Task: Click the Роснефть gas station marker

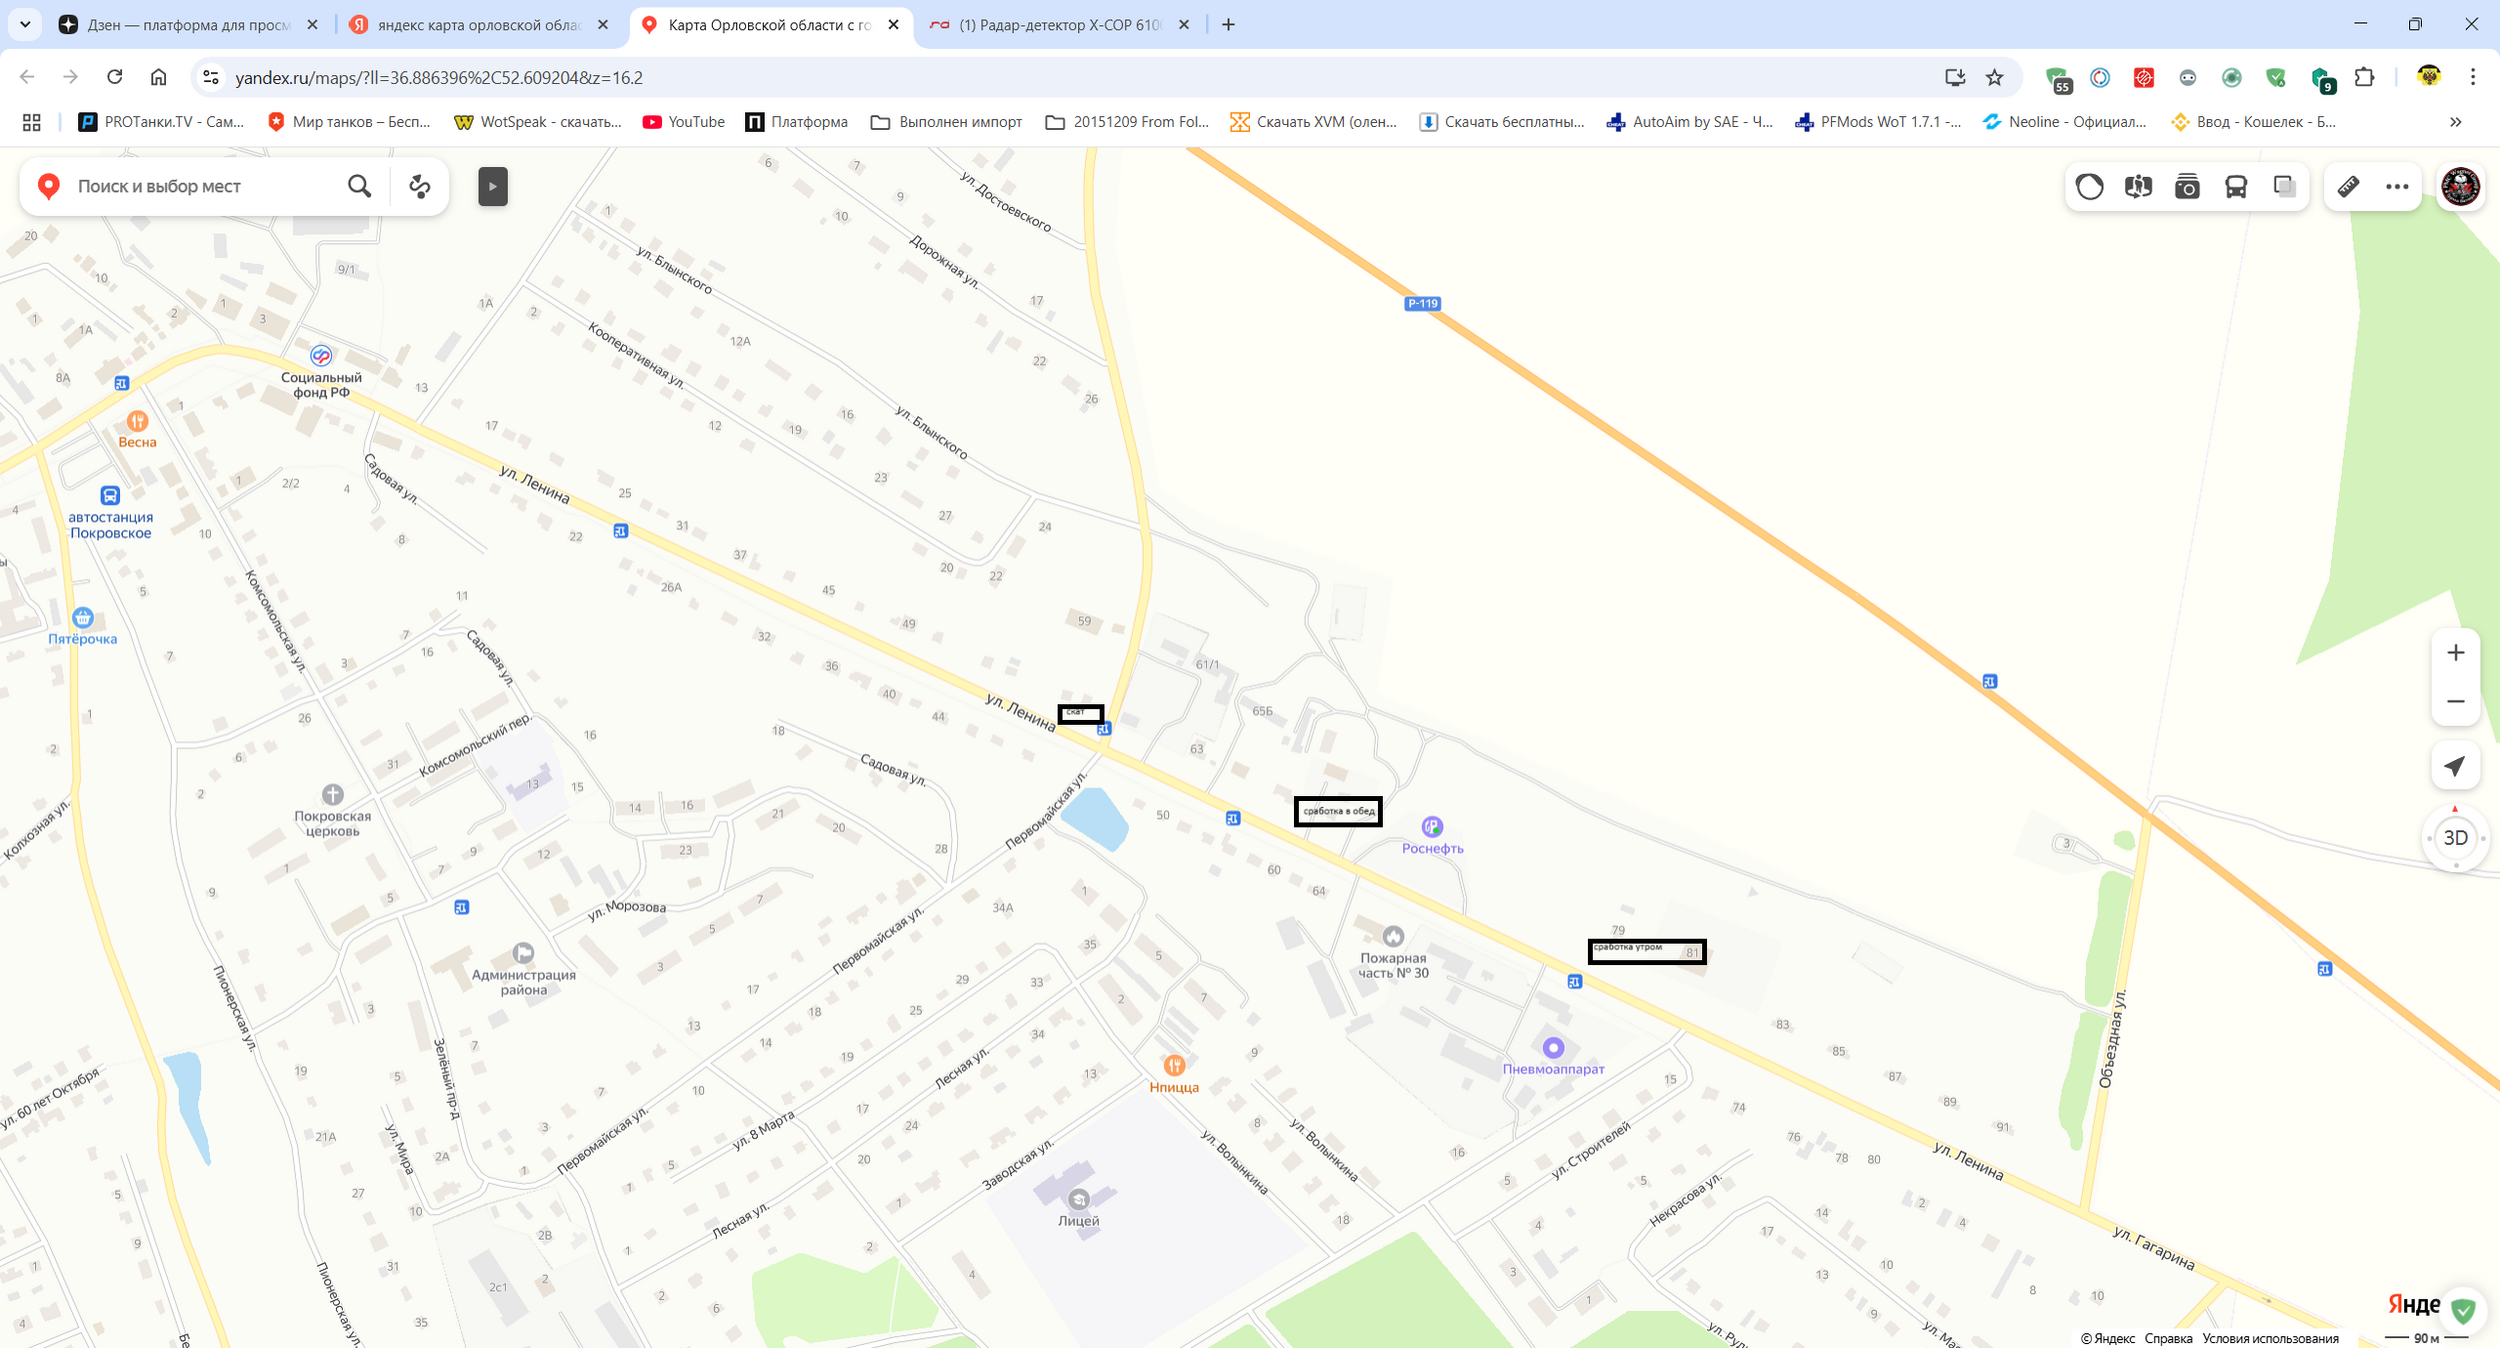Action: click(x=1432, y=827)
